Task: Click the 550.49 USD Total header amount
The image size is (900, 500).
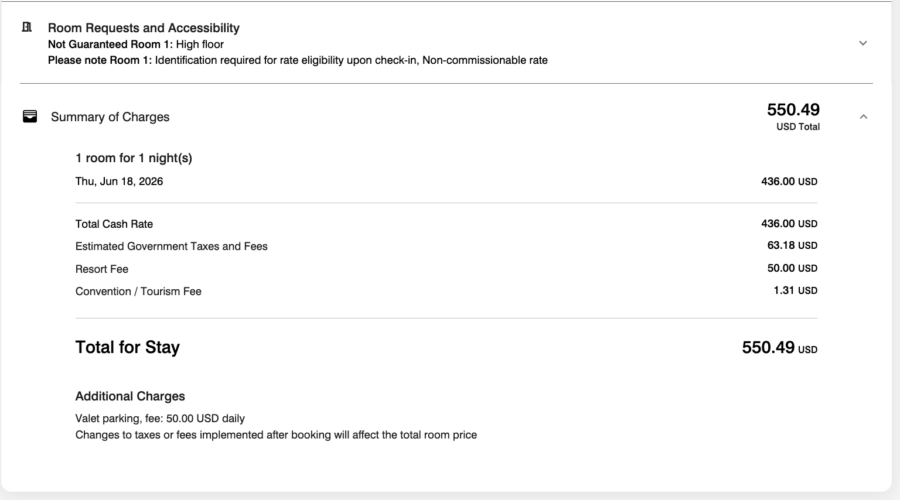Action: [x=793, y=116]
